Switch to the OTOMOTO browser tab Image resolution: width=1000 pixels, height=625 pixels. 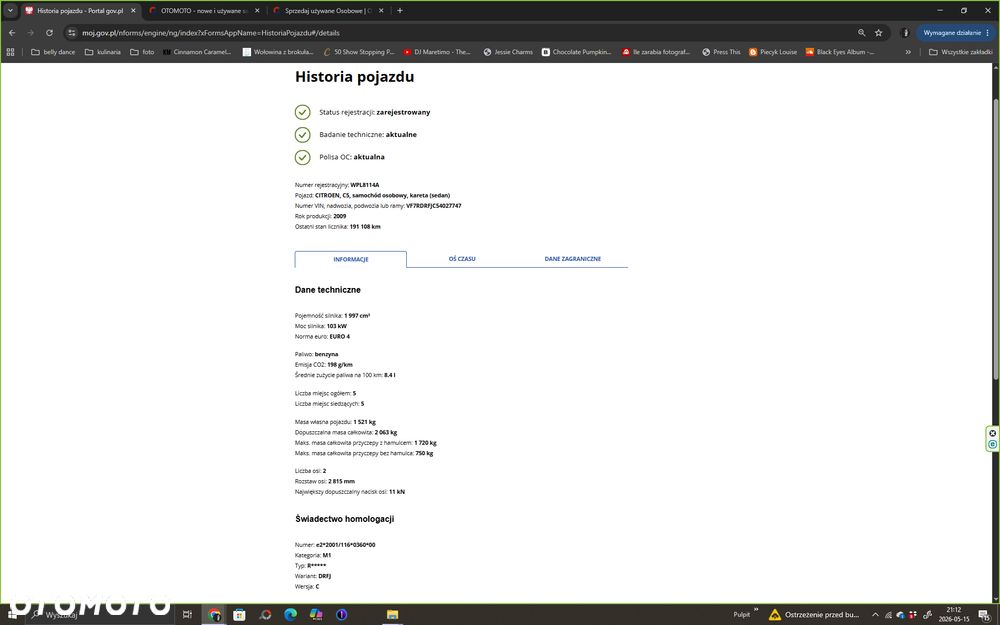click(x=203, y=11)
